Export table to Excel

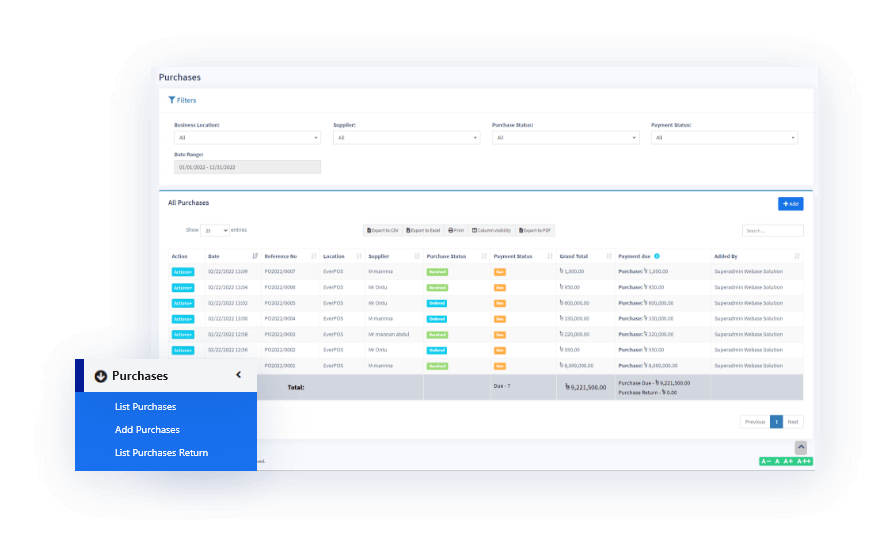coord(423,230)
